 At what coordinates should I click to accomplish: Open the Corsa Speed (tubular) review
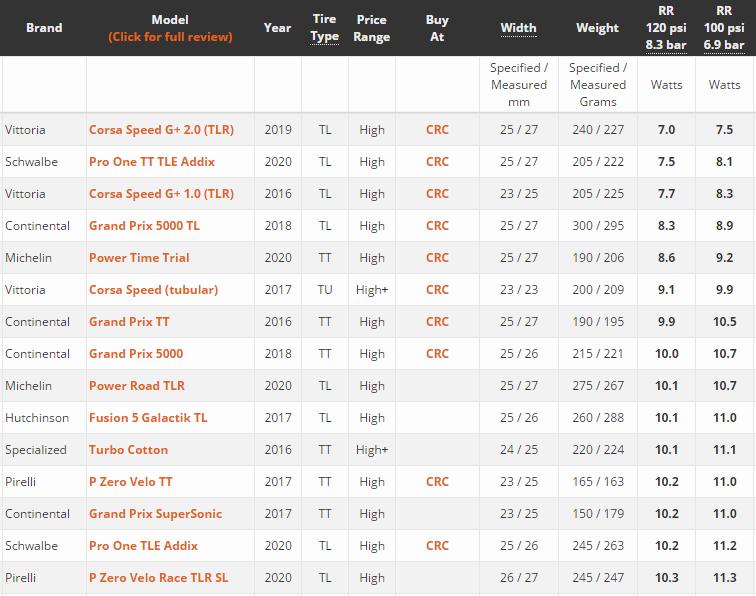point(153,290)
